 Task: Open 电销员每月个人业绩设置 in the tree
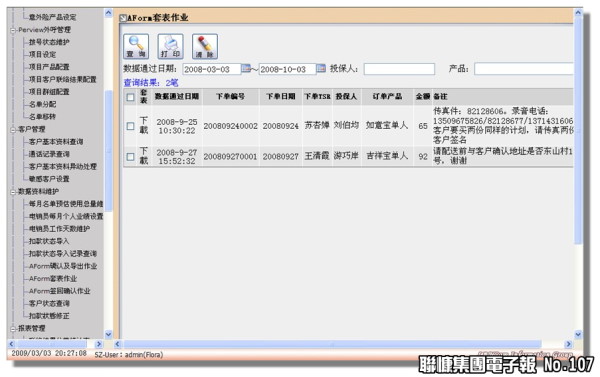point(66,216)
